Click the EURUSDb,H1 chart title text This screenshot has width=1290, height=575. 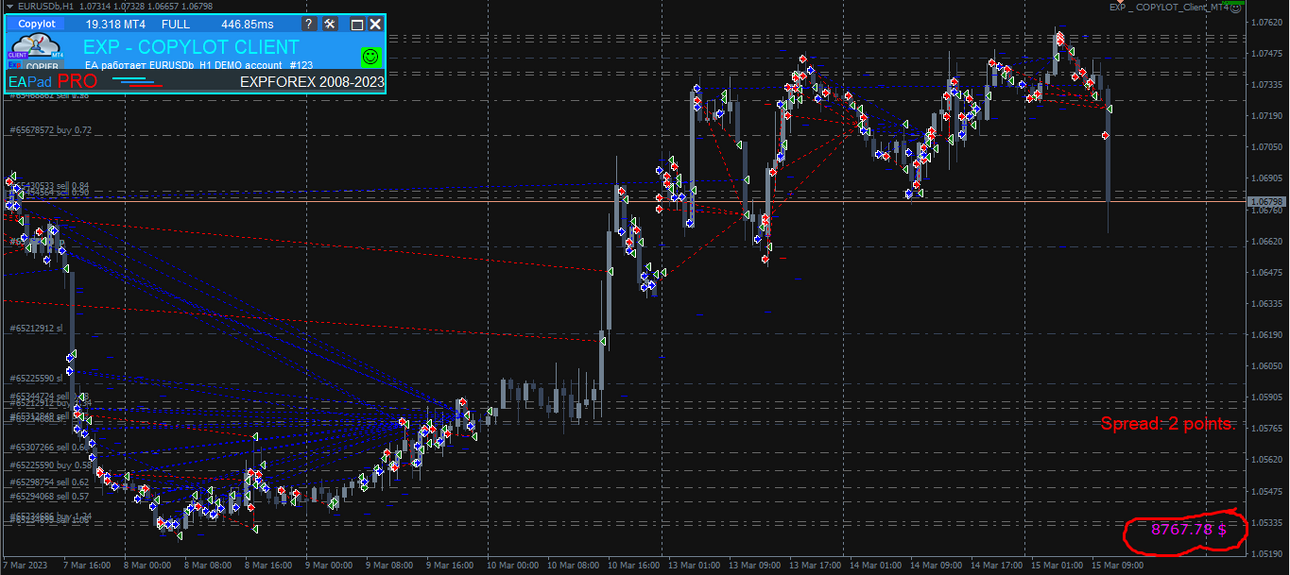[45, 6]
